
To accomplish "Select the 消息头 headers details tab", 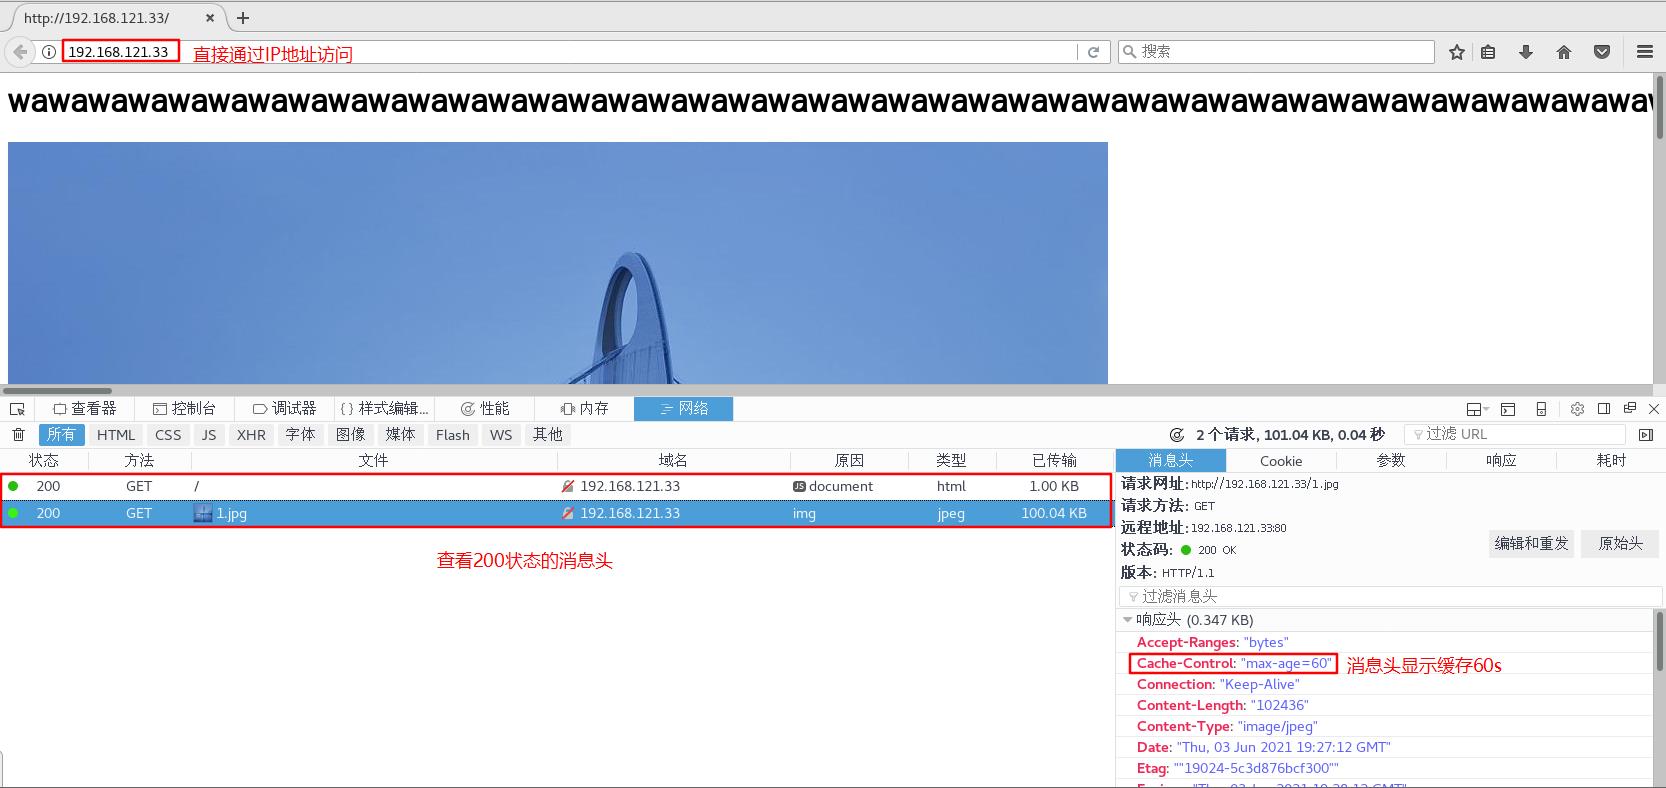I will [x=1171, y=461].
